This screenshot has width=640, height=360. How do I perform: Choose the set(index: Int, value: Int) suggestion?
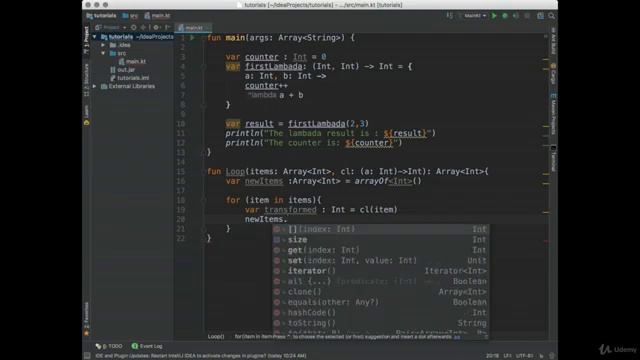[x=381, y=260]
